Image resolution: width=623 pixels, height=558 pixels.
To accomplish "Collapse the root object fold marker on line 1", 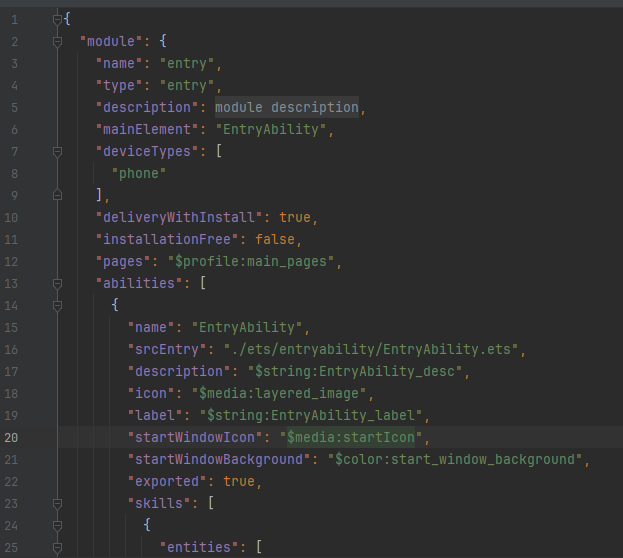I will coord(57,19).
